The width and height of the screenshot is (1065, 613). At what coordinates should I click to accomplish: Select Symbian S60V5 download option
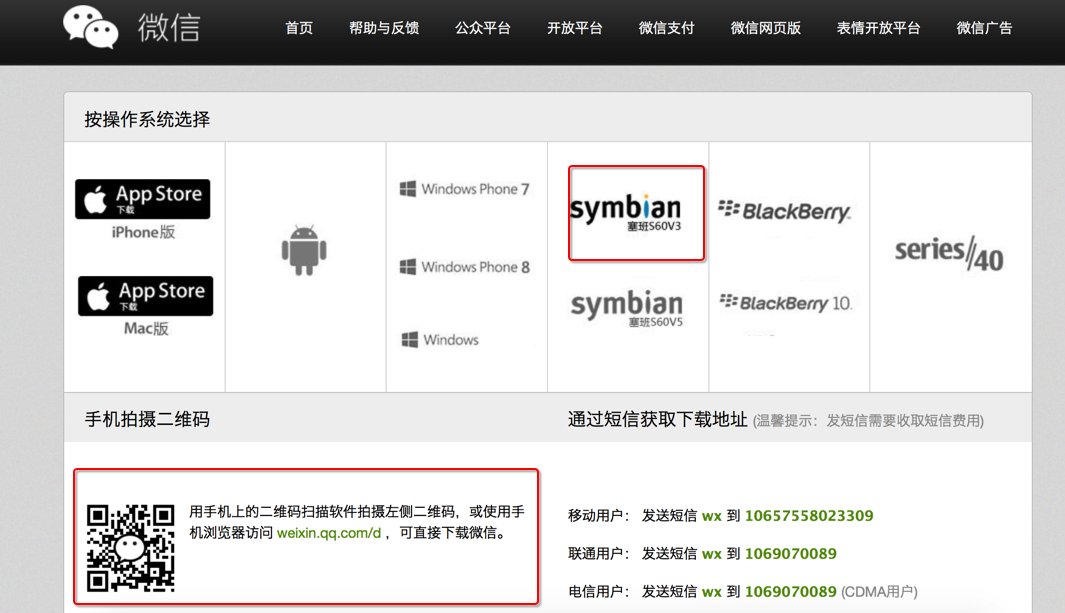pos(626,310)
